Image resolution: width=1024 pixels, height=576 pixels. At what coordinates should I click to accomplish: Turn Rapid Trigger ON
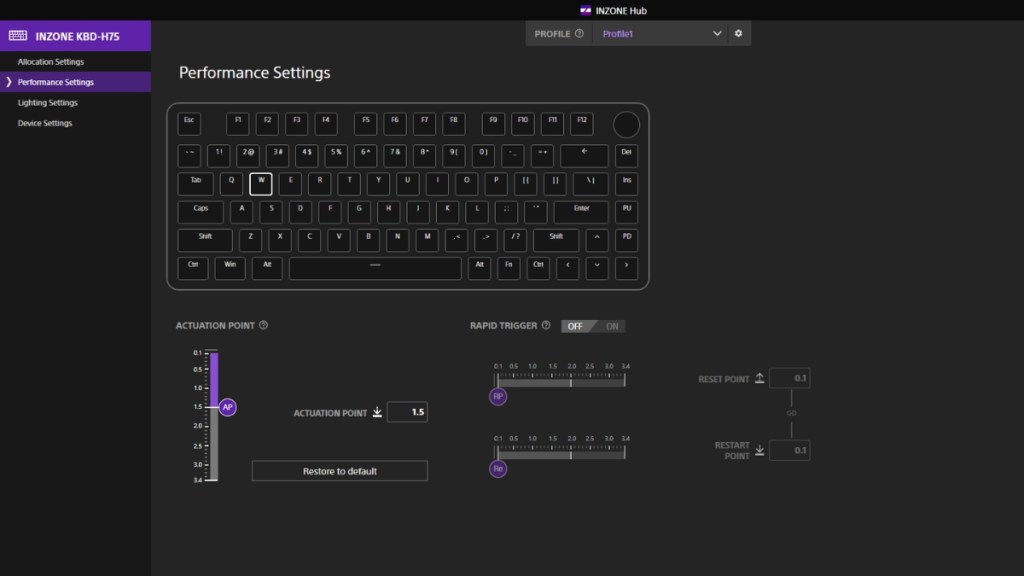coord(612,326)
